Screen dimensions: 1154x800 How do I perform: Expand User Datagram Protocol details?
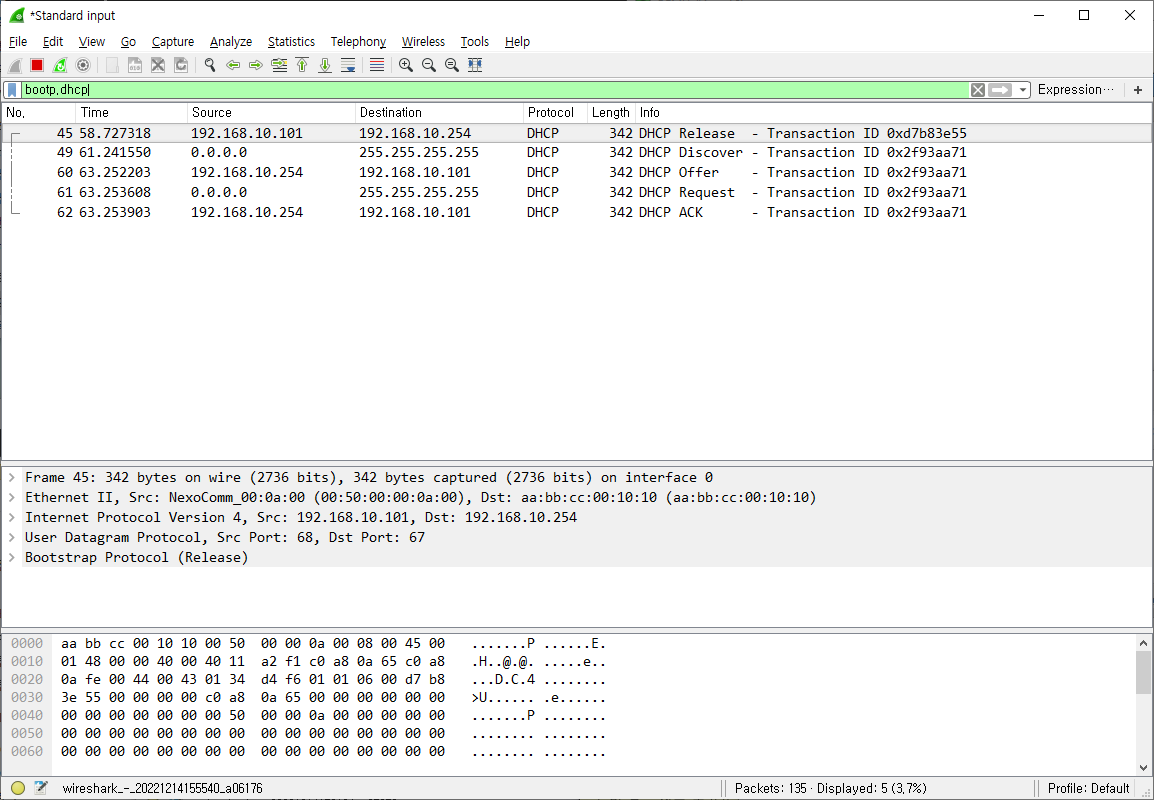(x=12, y=537)
